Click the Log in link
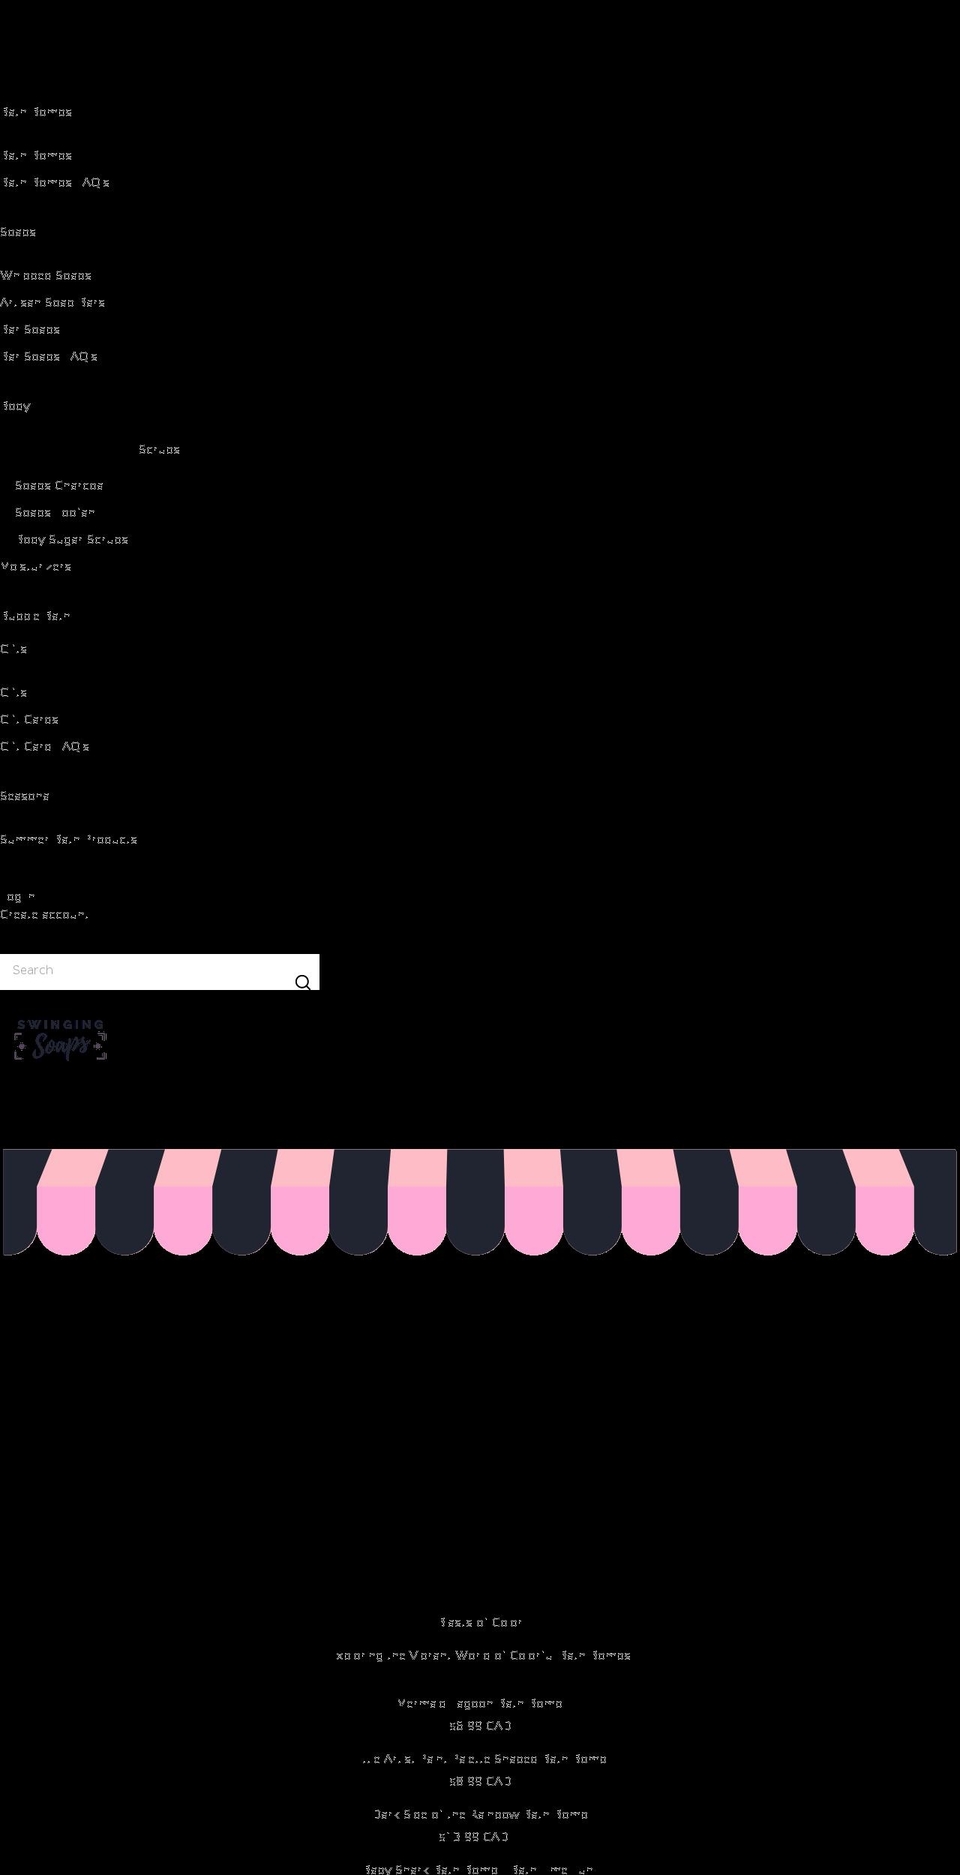 (x=20, y=897)
